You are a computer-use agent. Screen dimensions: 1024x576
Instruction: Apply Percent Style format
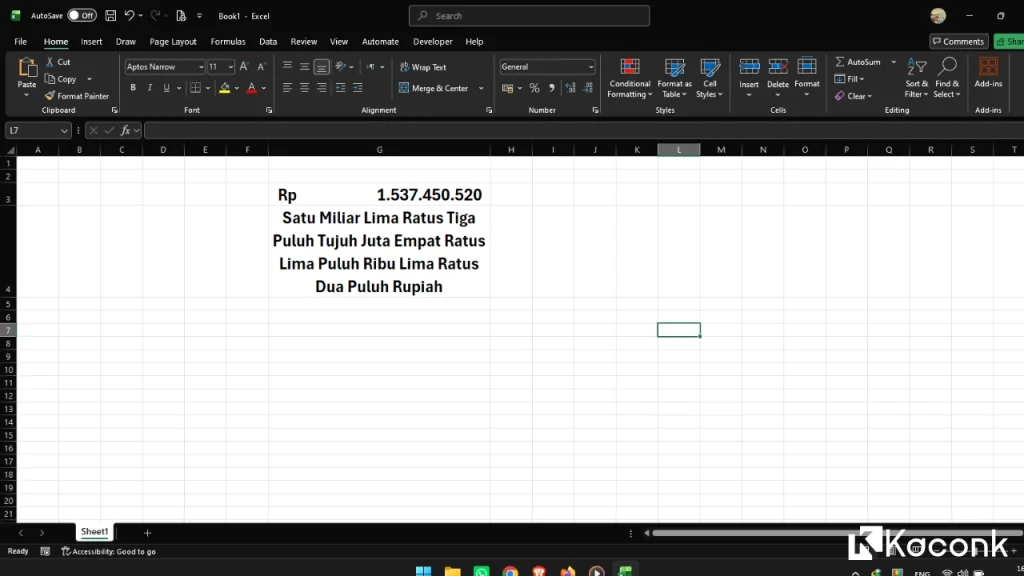click(534, 88)
